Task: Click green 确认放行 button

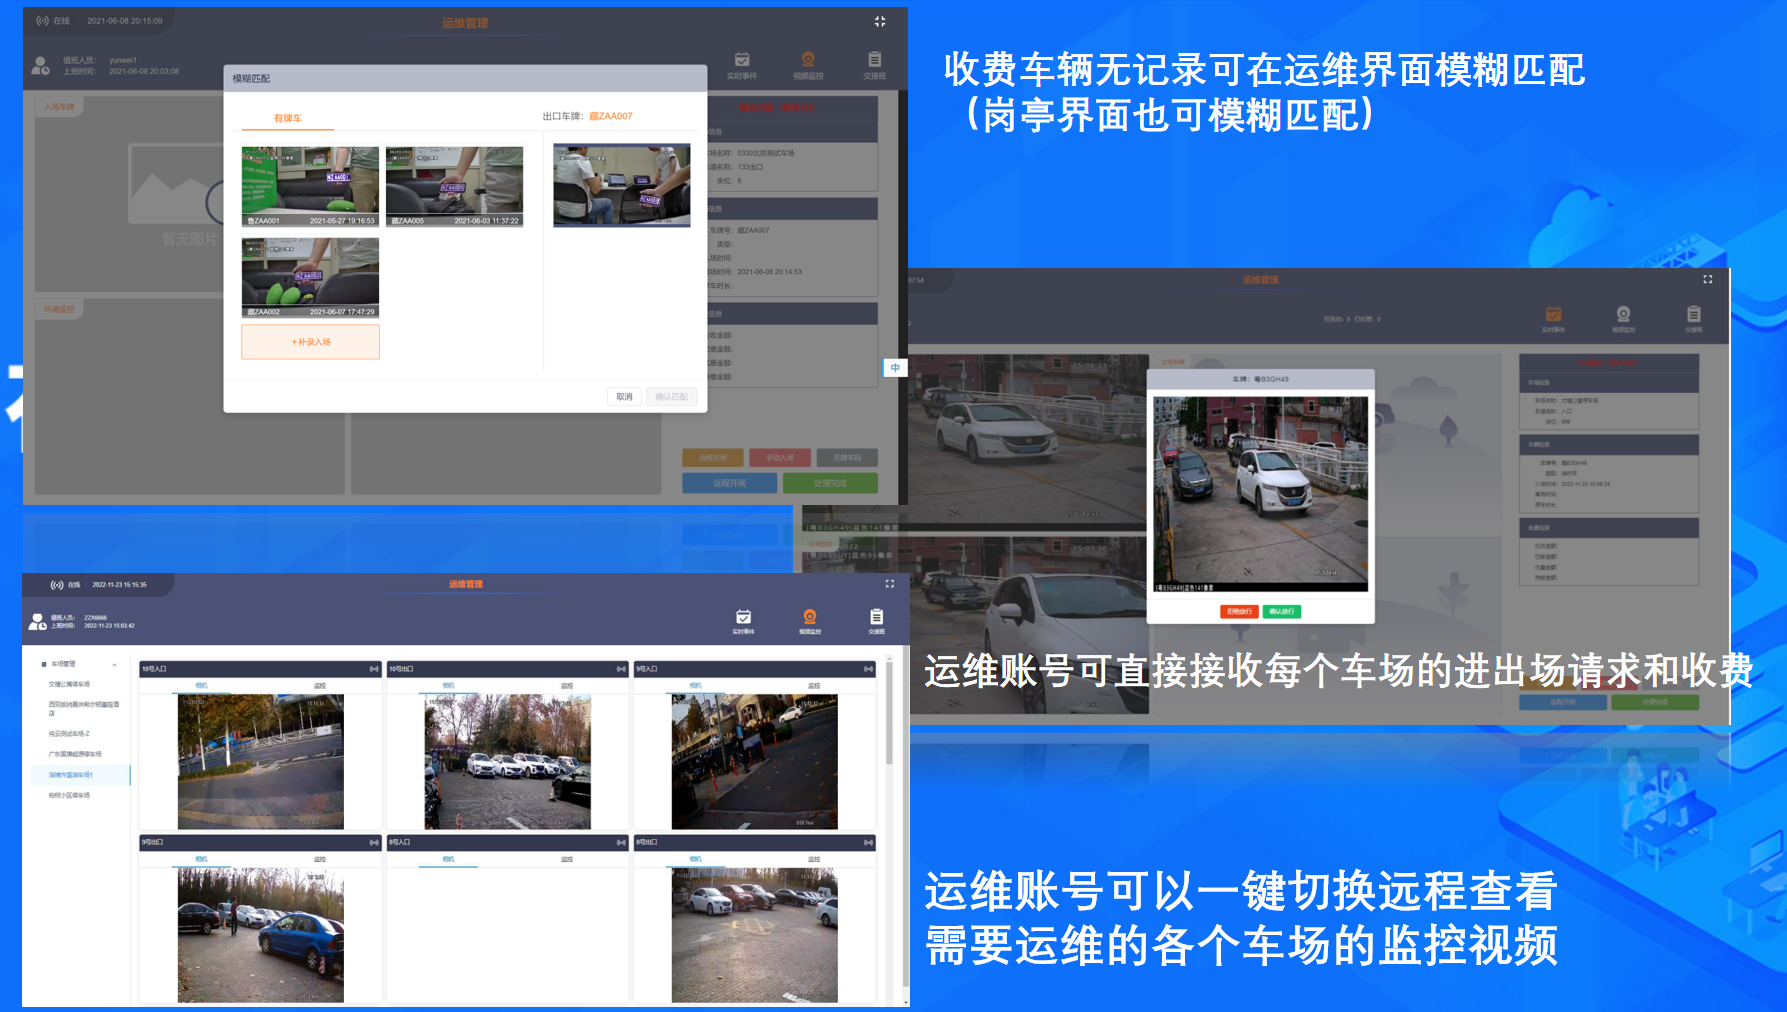Action: click(1281, 611)
